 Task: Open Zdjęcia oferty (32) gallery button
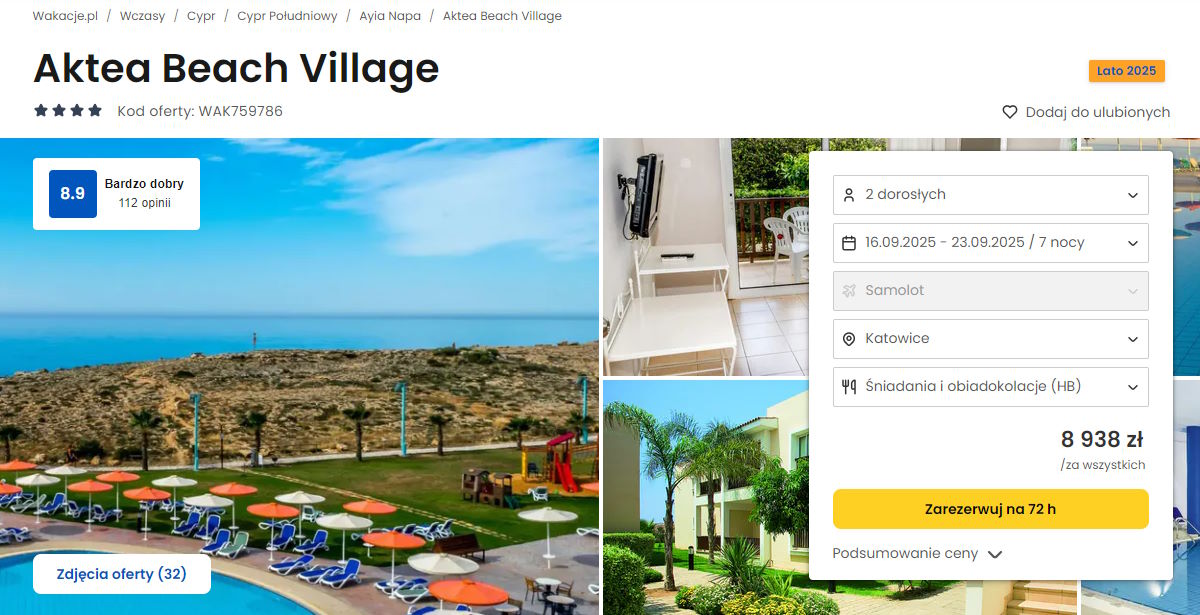[x=122, y=574]
